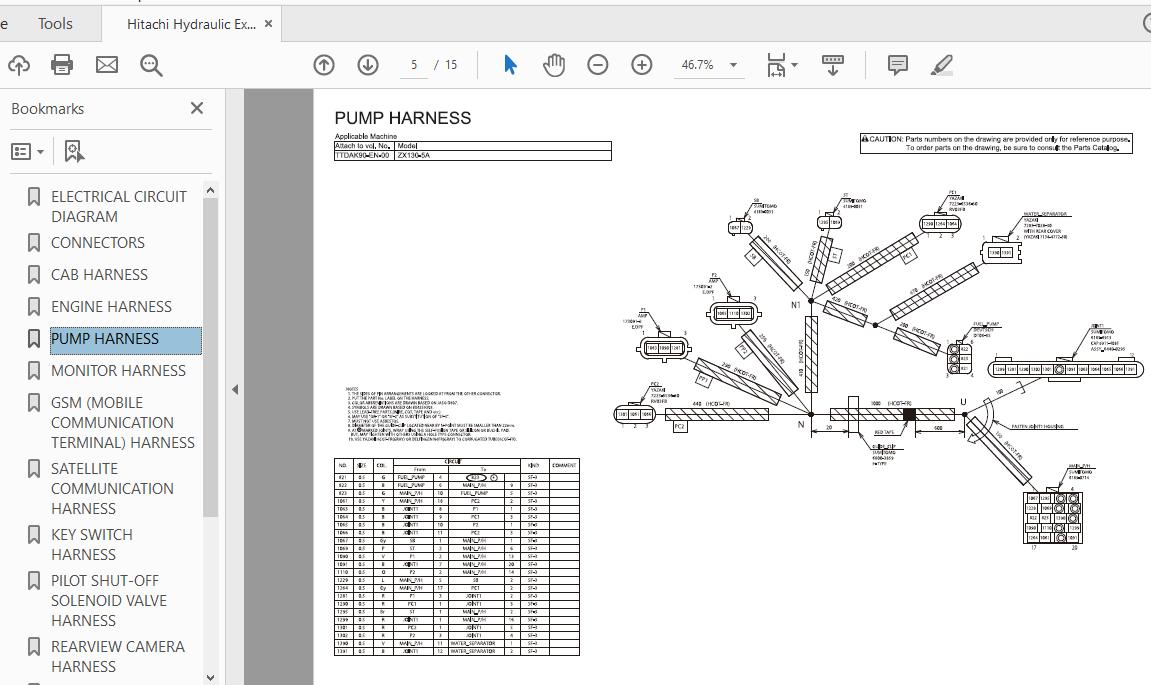Select the Hand tool in the toolbar
Viewport: 1151px width, 685px height.
click(x=553, y=64)
